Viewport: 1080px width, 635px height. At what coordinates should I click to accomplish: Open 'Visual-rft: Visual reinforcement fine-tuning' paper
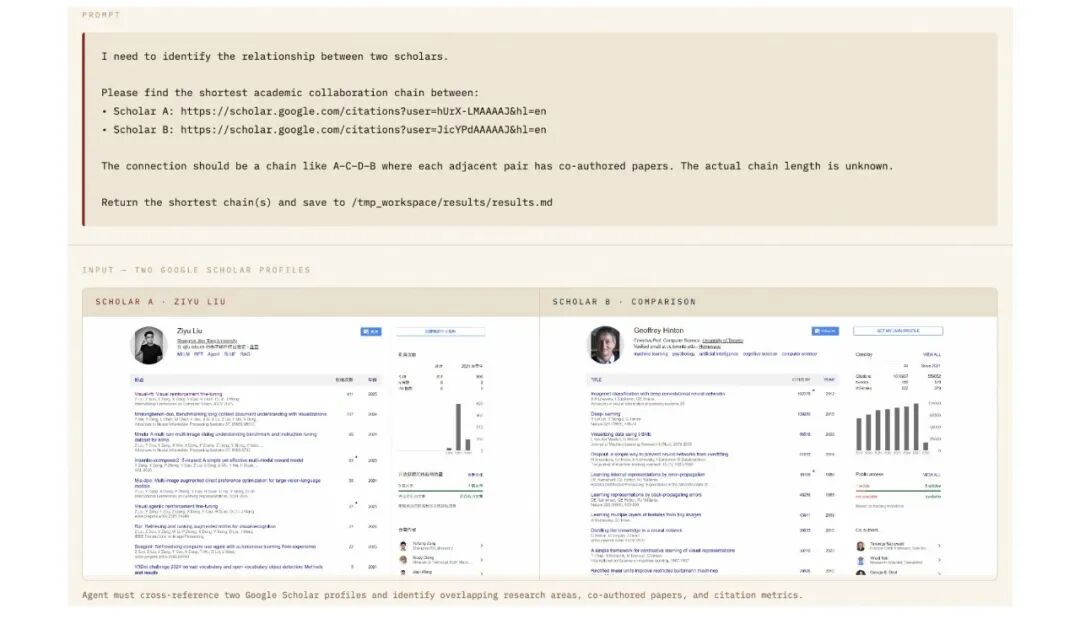tap(178, 395)
